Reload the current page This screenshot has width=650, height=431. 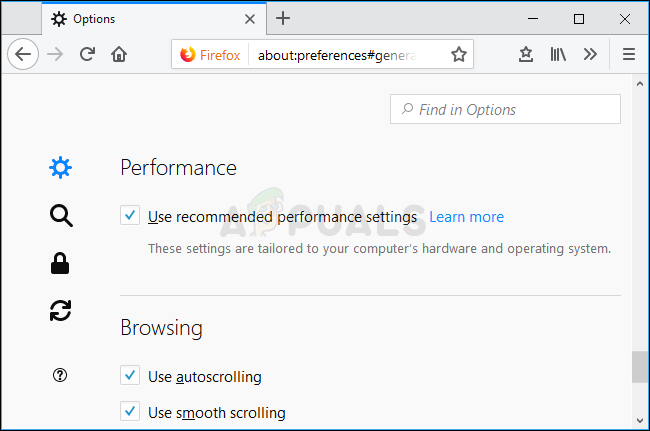pos(87,55)
